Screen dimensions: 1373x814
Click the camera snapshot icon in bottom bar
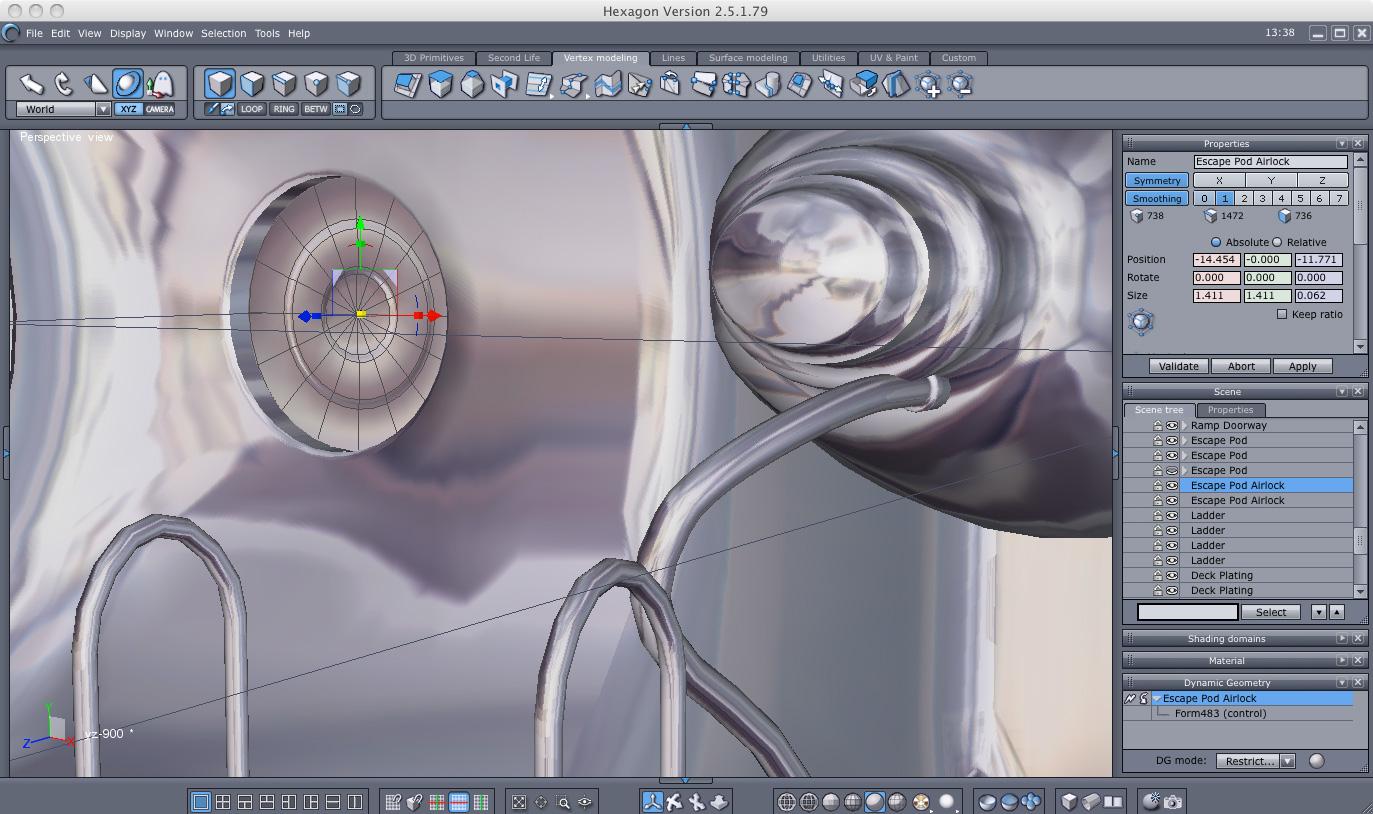1173,801
